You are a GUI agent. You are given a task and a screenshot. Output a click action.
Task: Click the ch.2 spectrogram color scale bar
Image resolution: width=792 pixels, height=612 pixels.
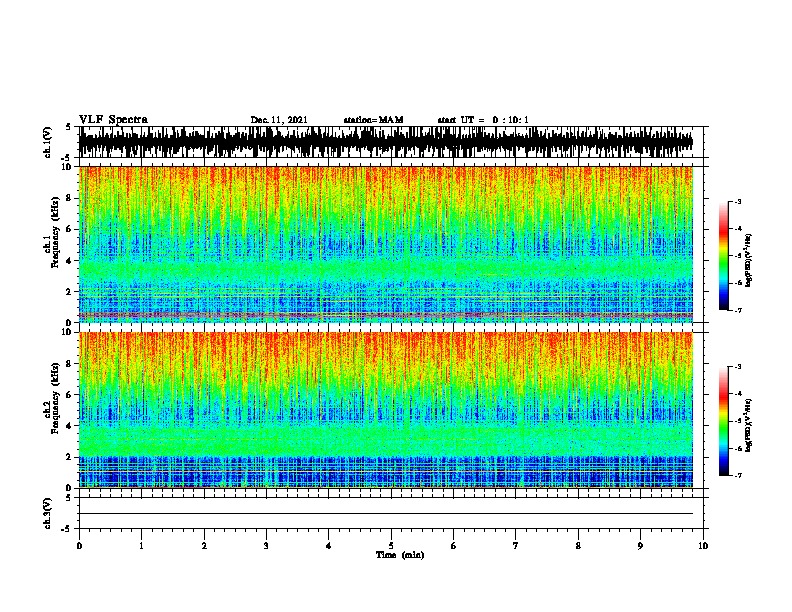click(724, 421)
